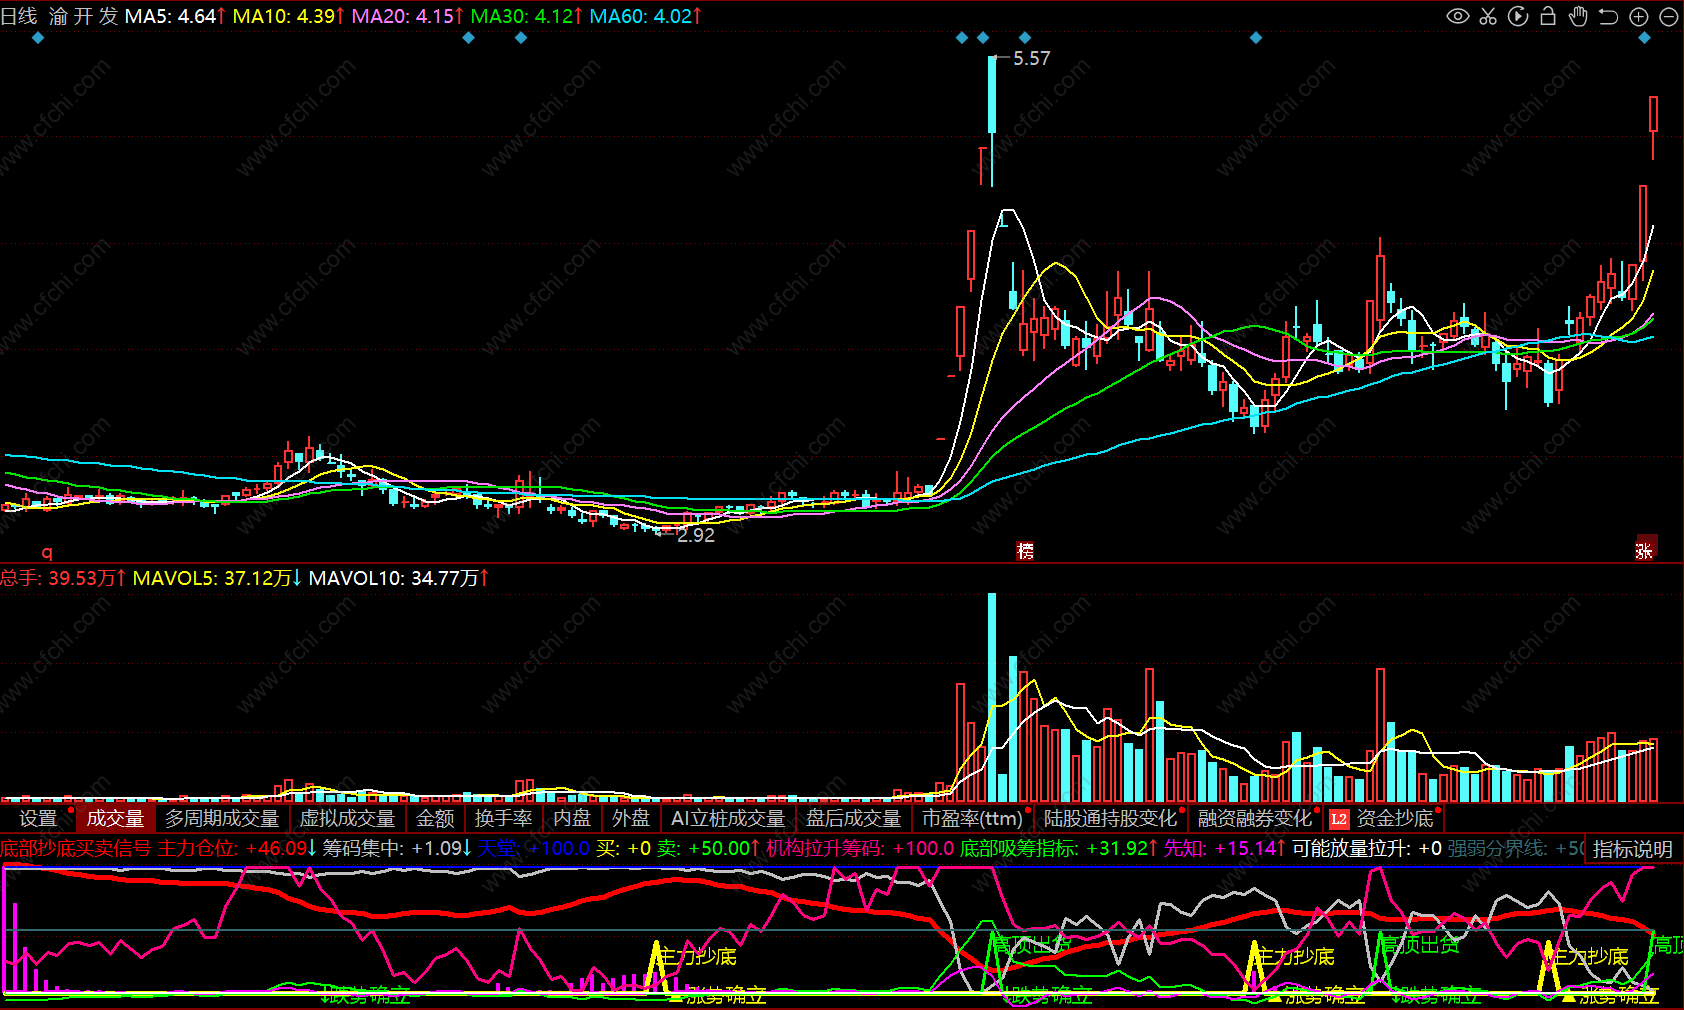Click the 底部抄底买卖信号 indicator name
The width and height of the screenshot is (1684, 1010).
tap(75, 849)
